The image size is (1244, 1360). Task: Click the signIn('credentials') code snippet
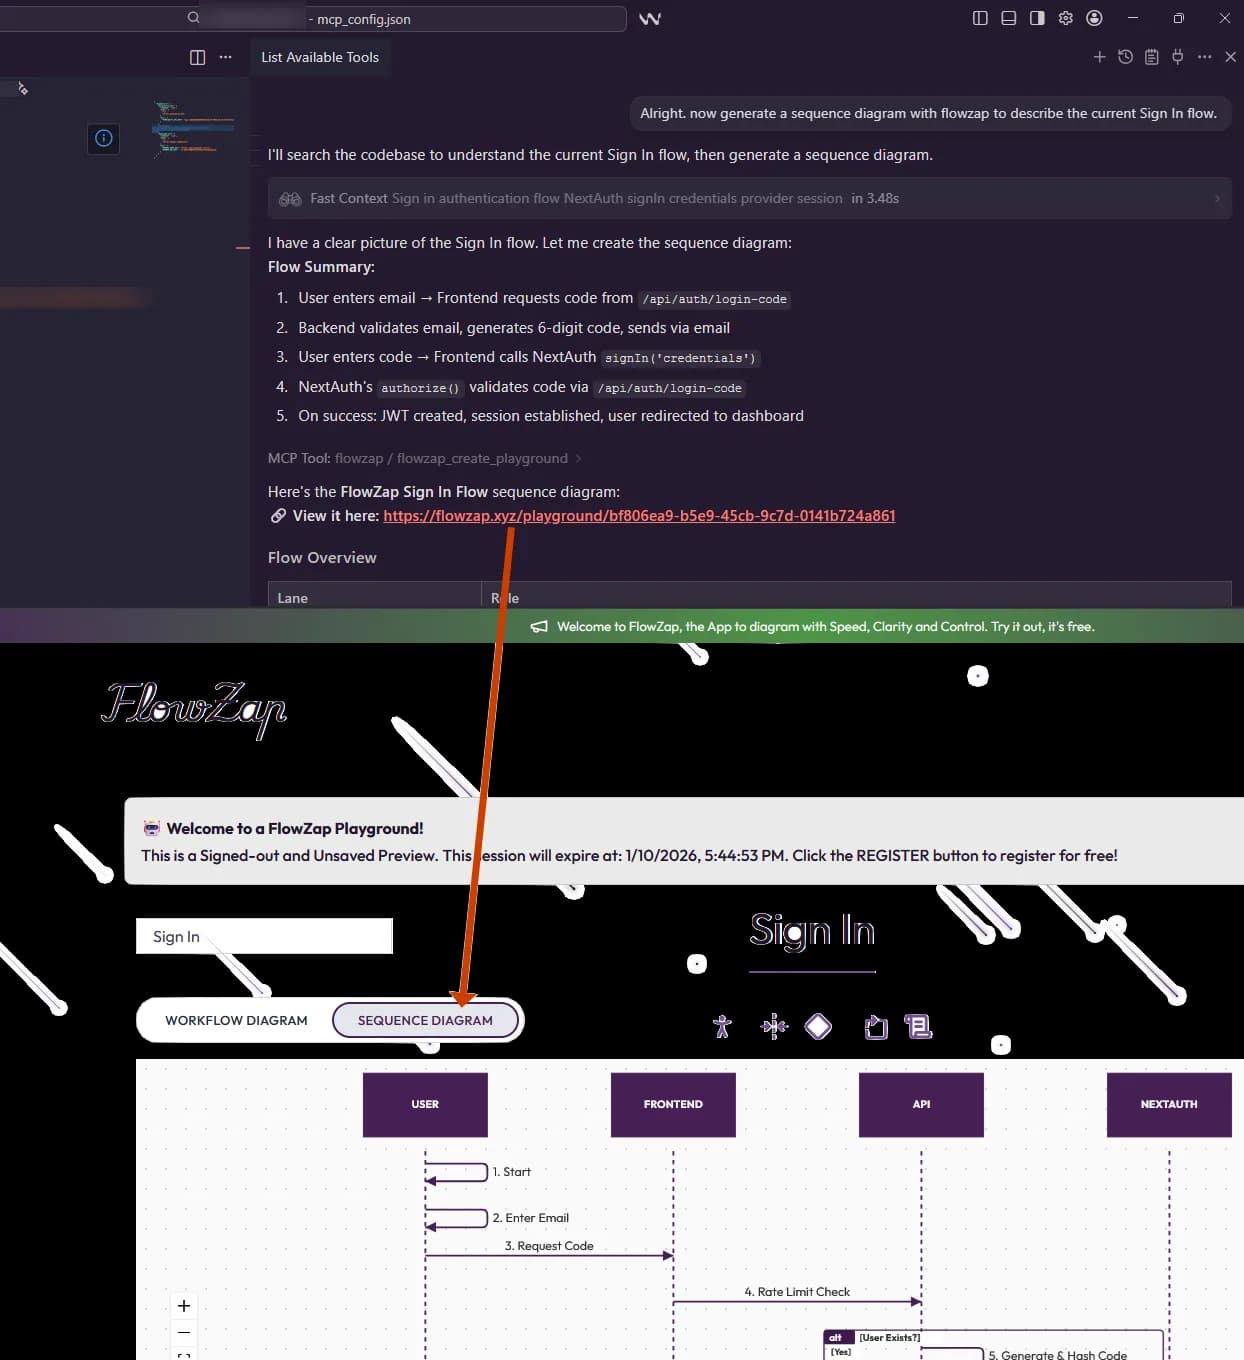tap(680, 358)
